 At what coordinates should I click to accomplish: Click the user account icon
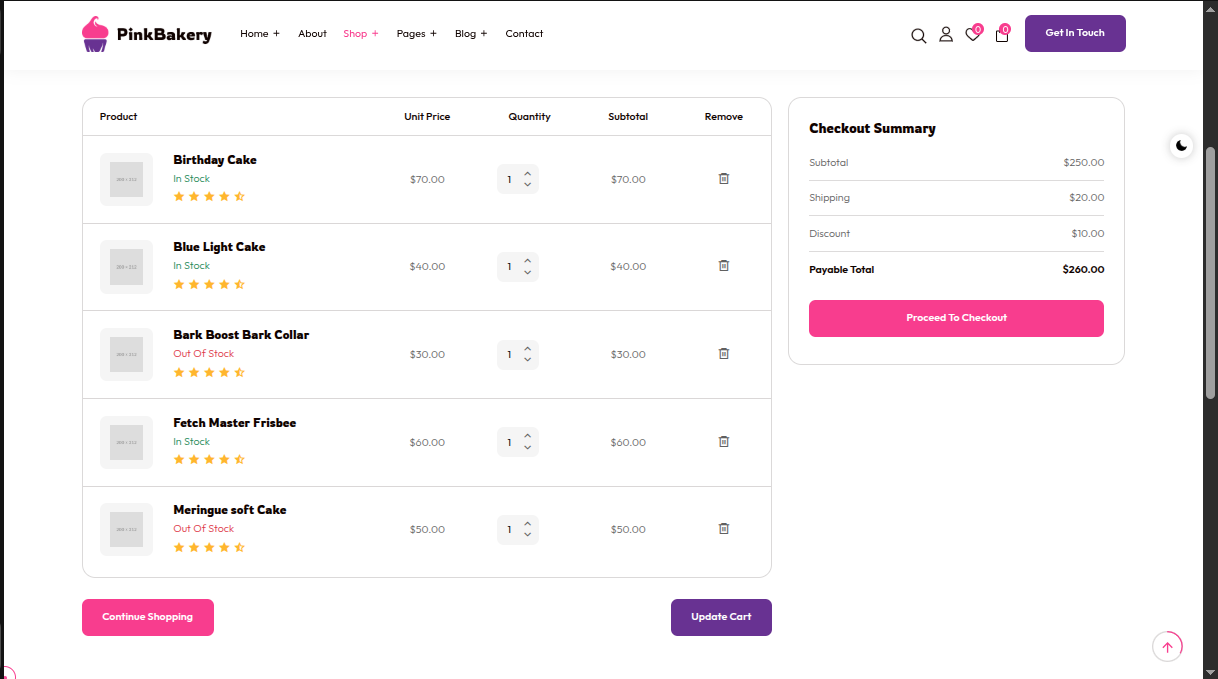coord(945,35)
